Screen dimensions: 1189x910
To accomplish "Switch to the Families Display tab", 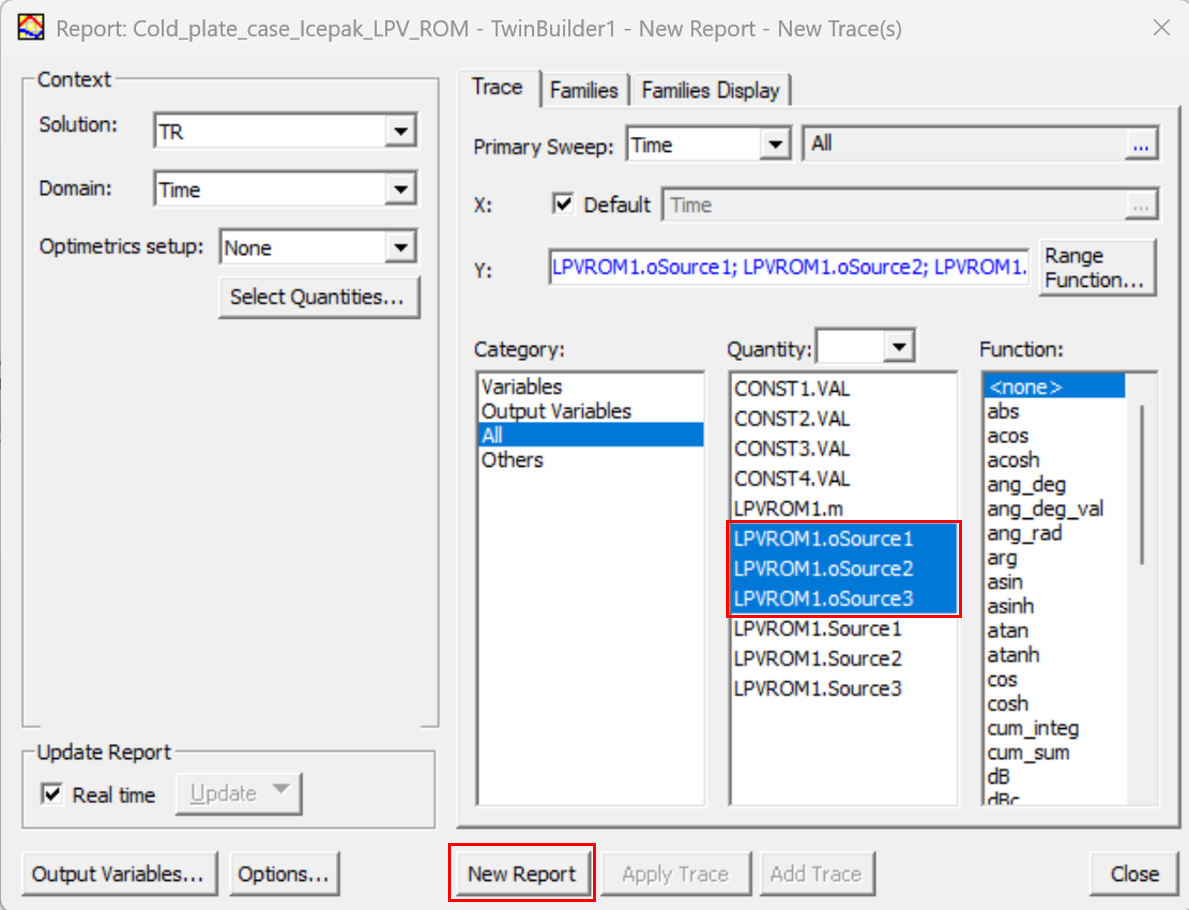I will click(x=711, y=90).
